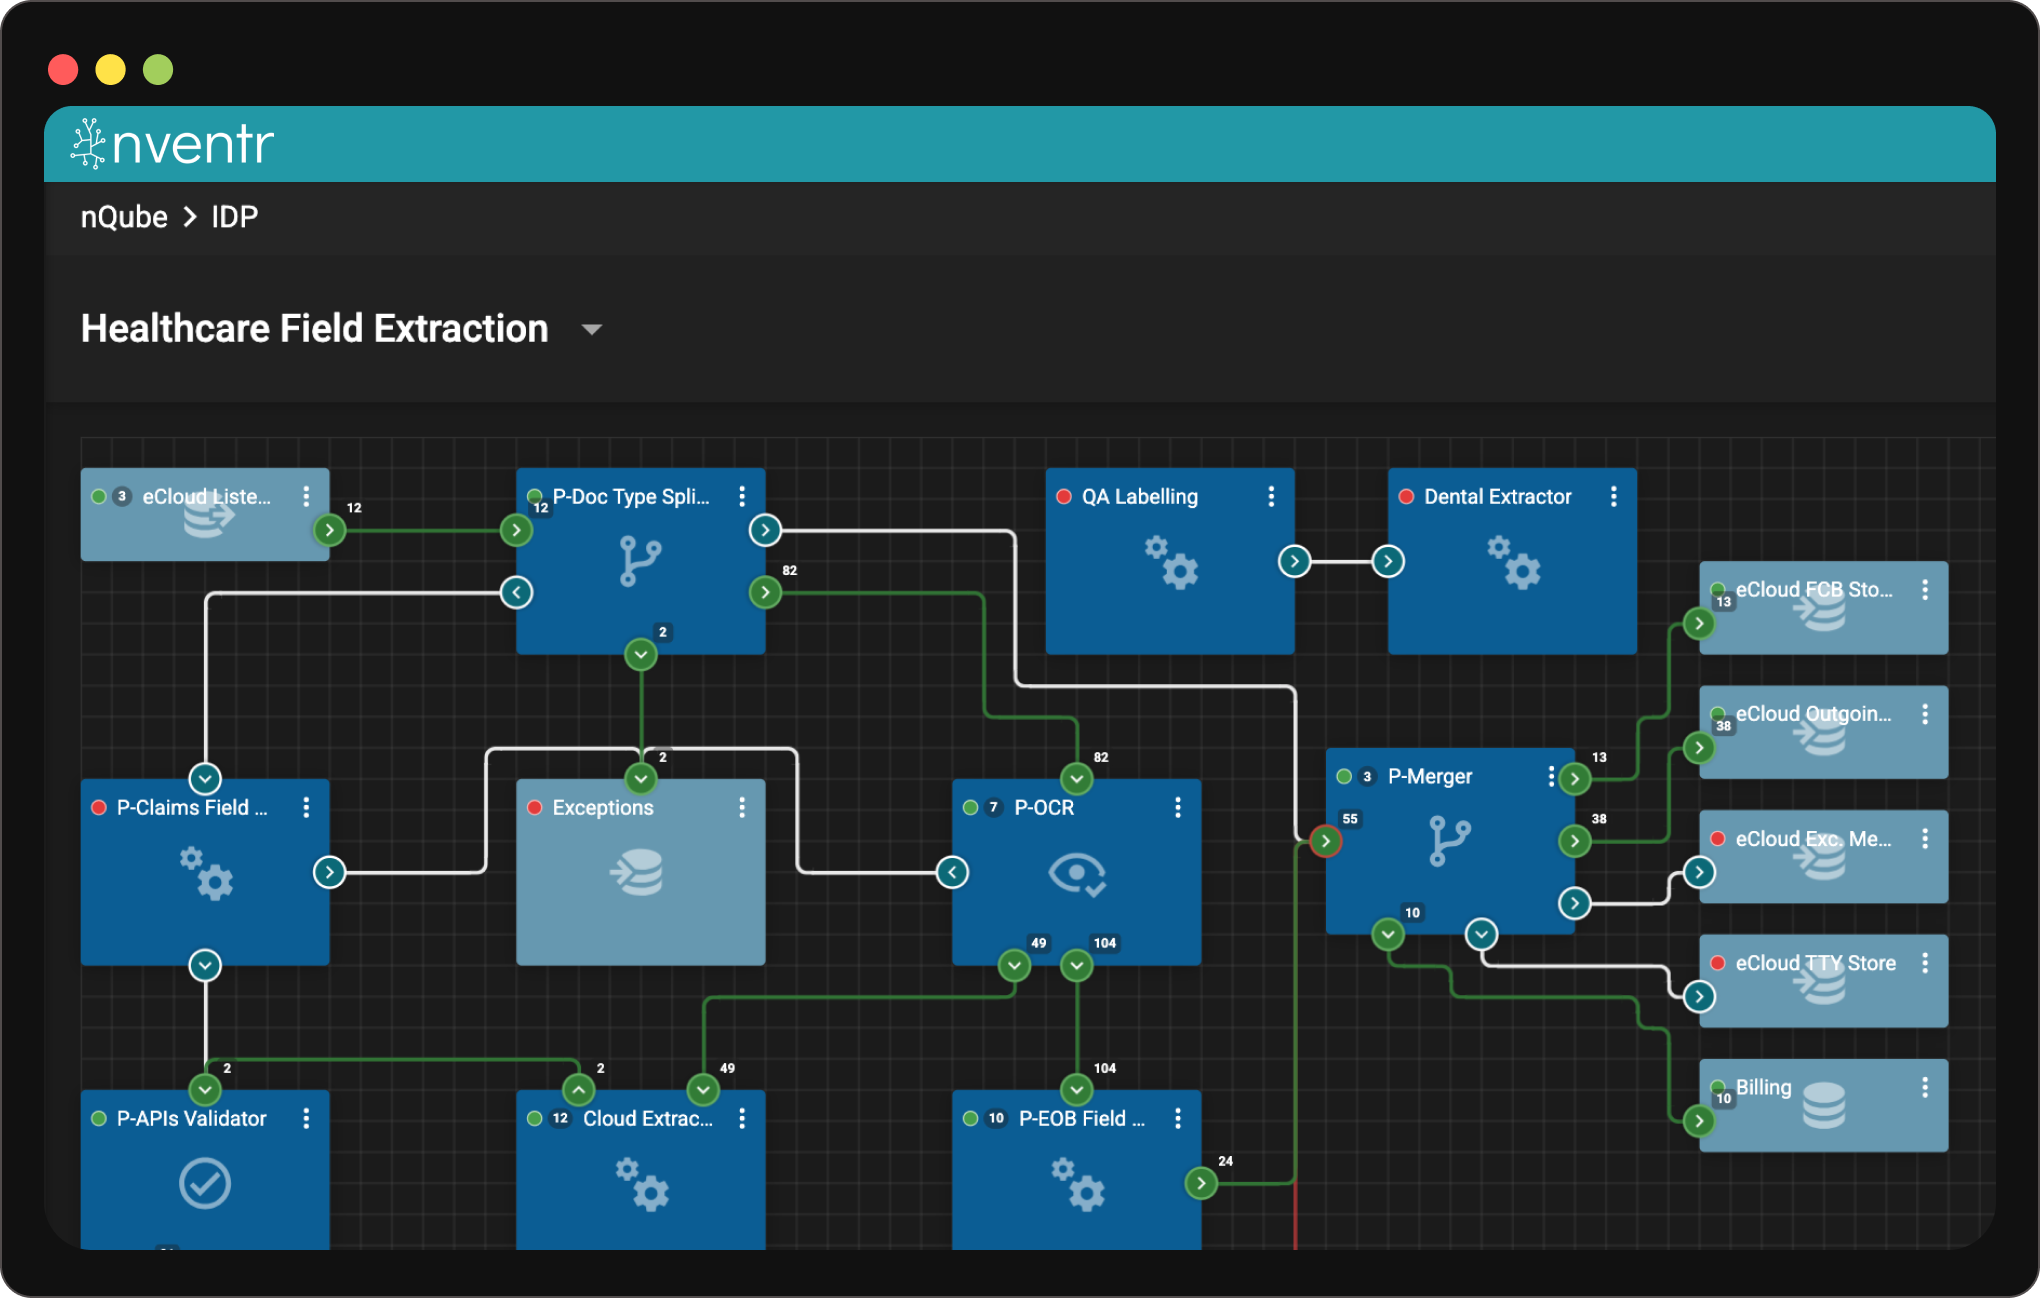Open Cloud Extractor node three-dot menu
This screenshot has height=1298, width=2040.
pos(742,1118)
